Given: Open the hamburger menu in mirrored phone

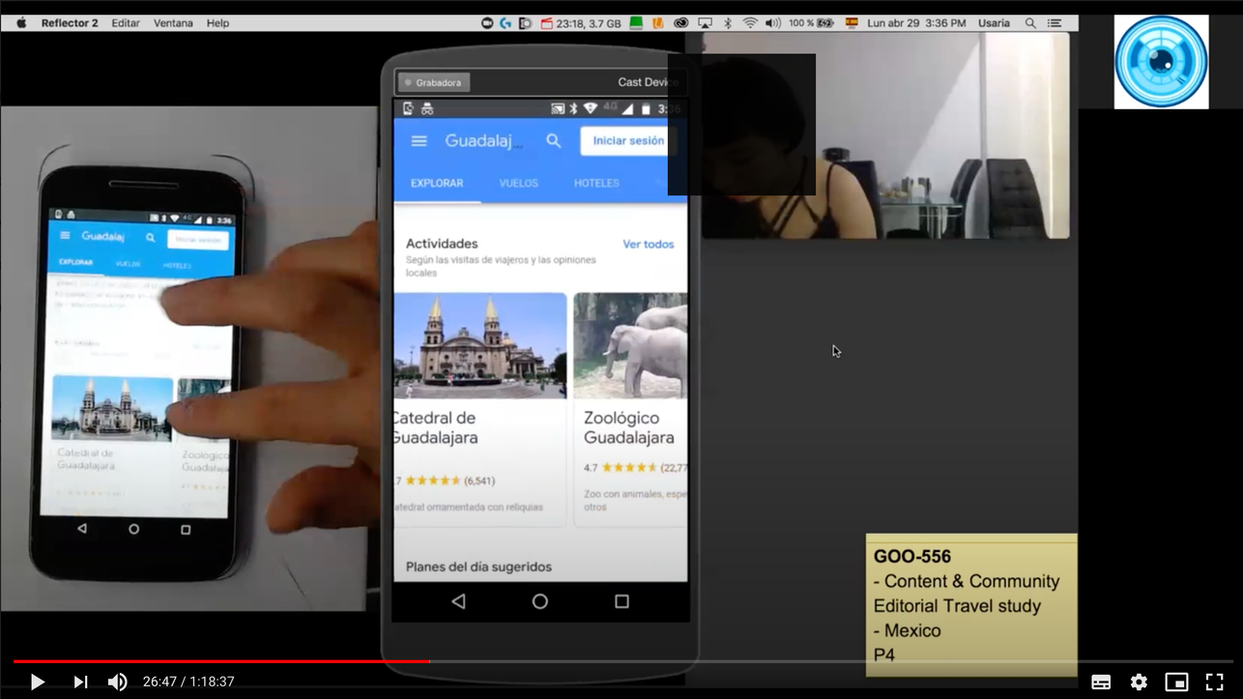Looking at the screenshot, I should pos(419,141).
